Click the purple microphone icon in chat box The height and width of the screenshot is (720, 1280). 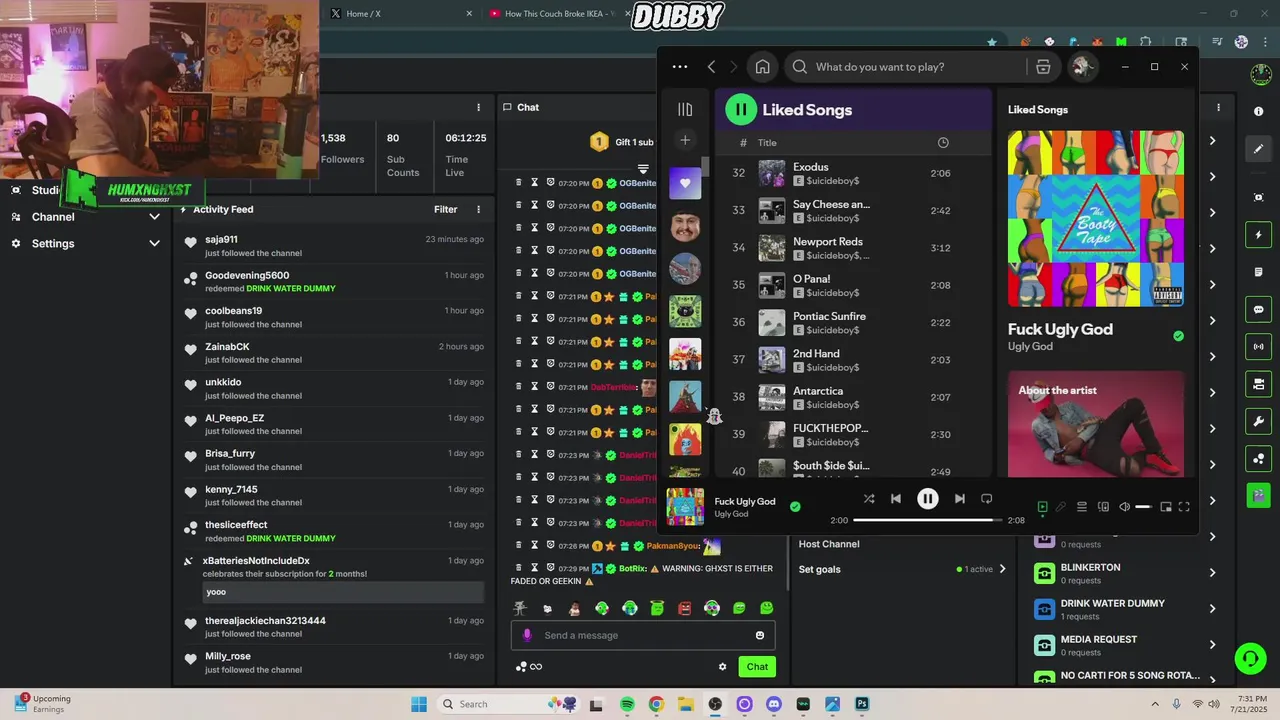pos(527,635)
